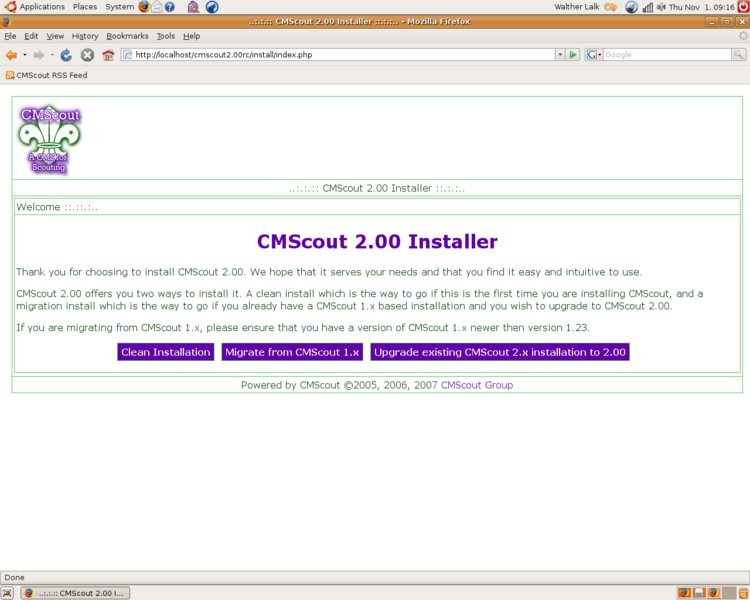Open the browser home page
Image resolution: width=750 pixels, height=600 pixels.
(x=108, y=55)
